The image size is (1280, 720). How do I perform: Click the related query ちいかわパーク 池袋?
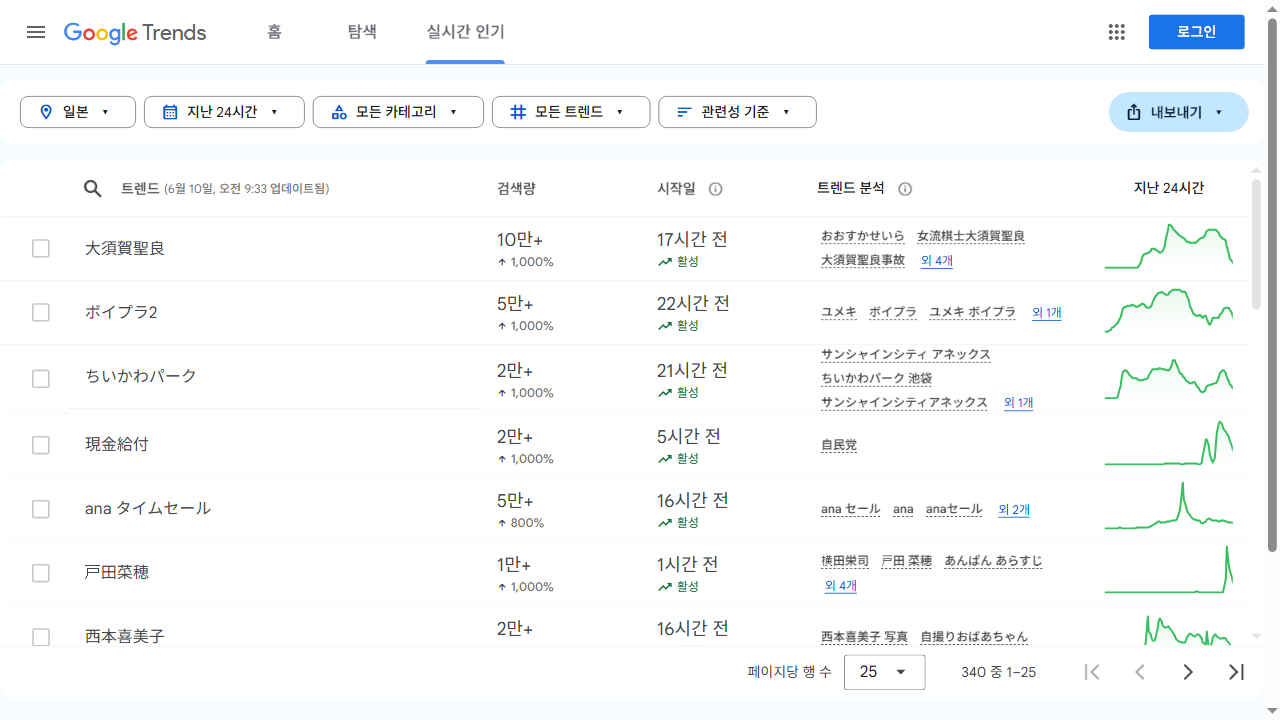(877, 379)
